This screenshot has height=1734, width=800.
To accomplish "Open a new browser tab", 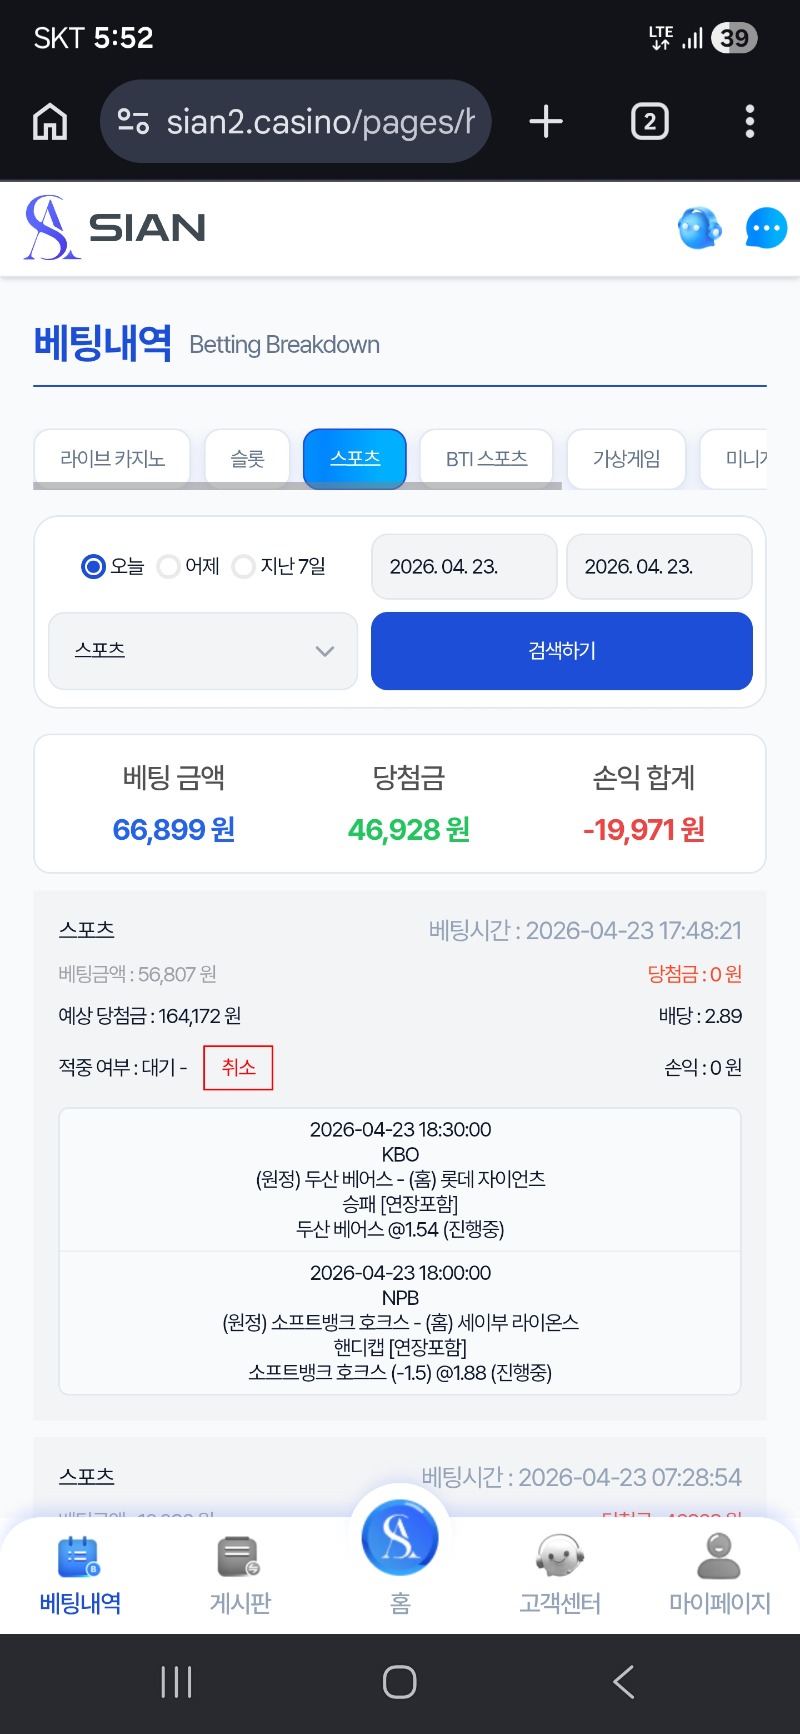I will pos(546,122).
